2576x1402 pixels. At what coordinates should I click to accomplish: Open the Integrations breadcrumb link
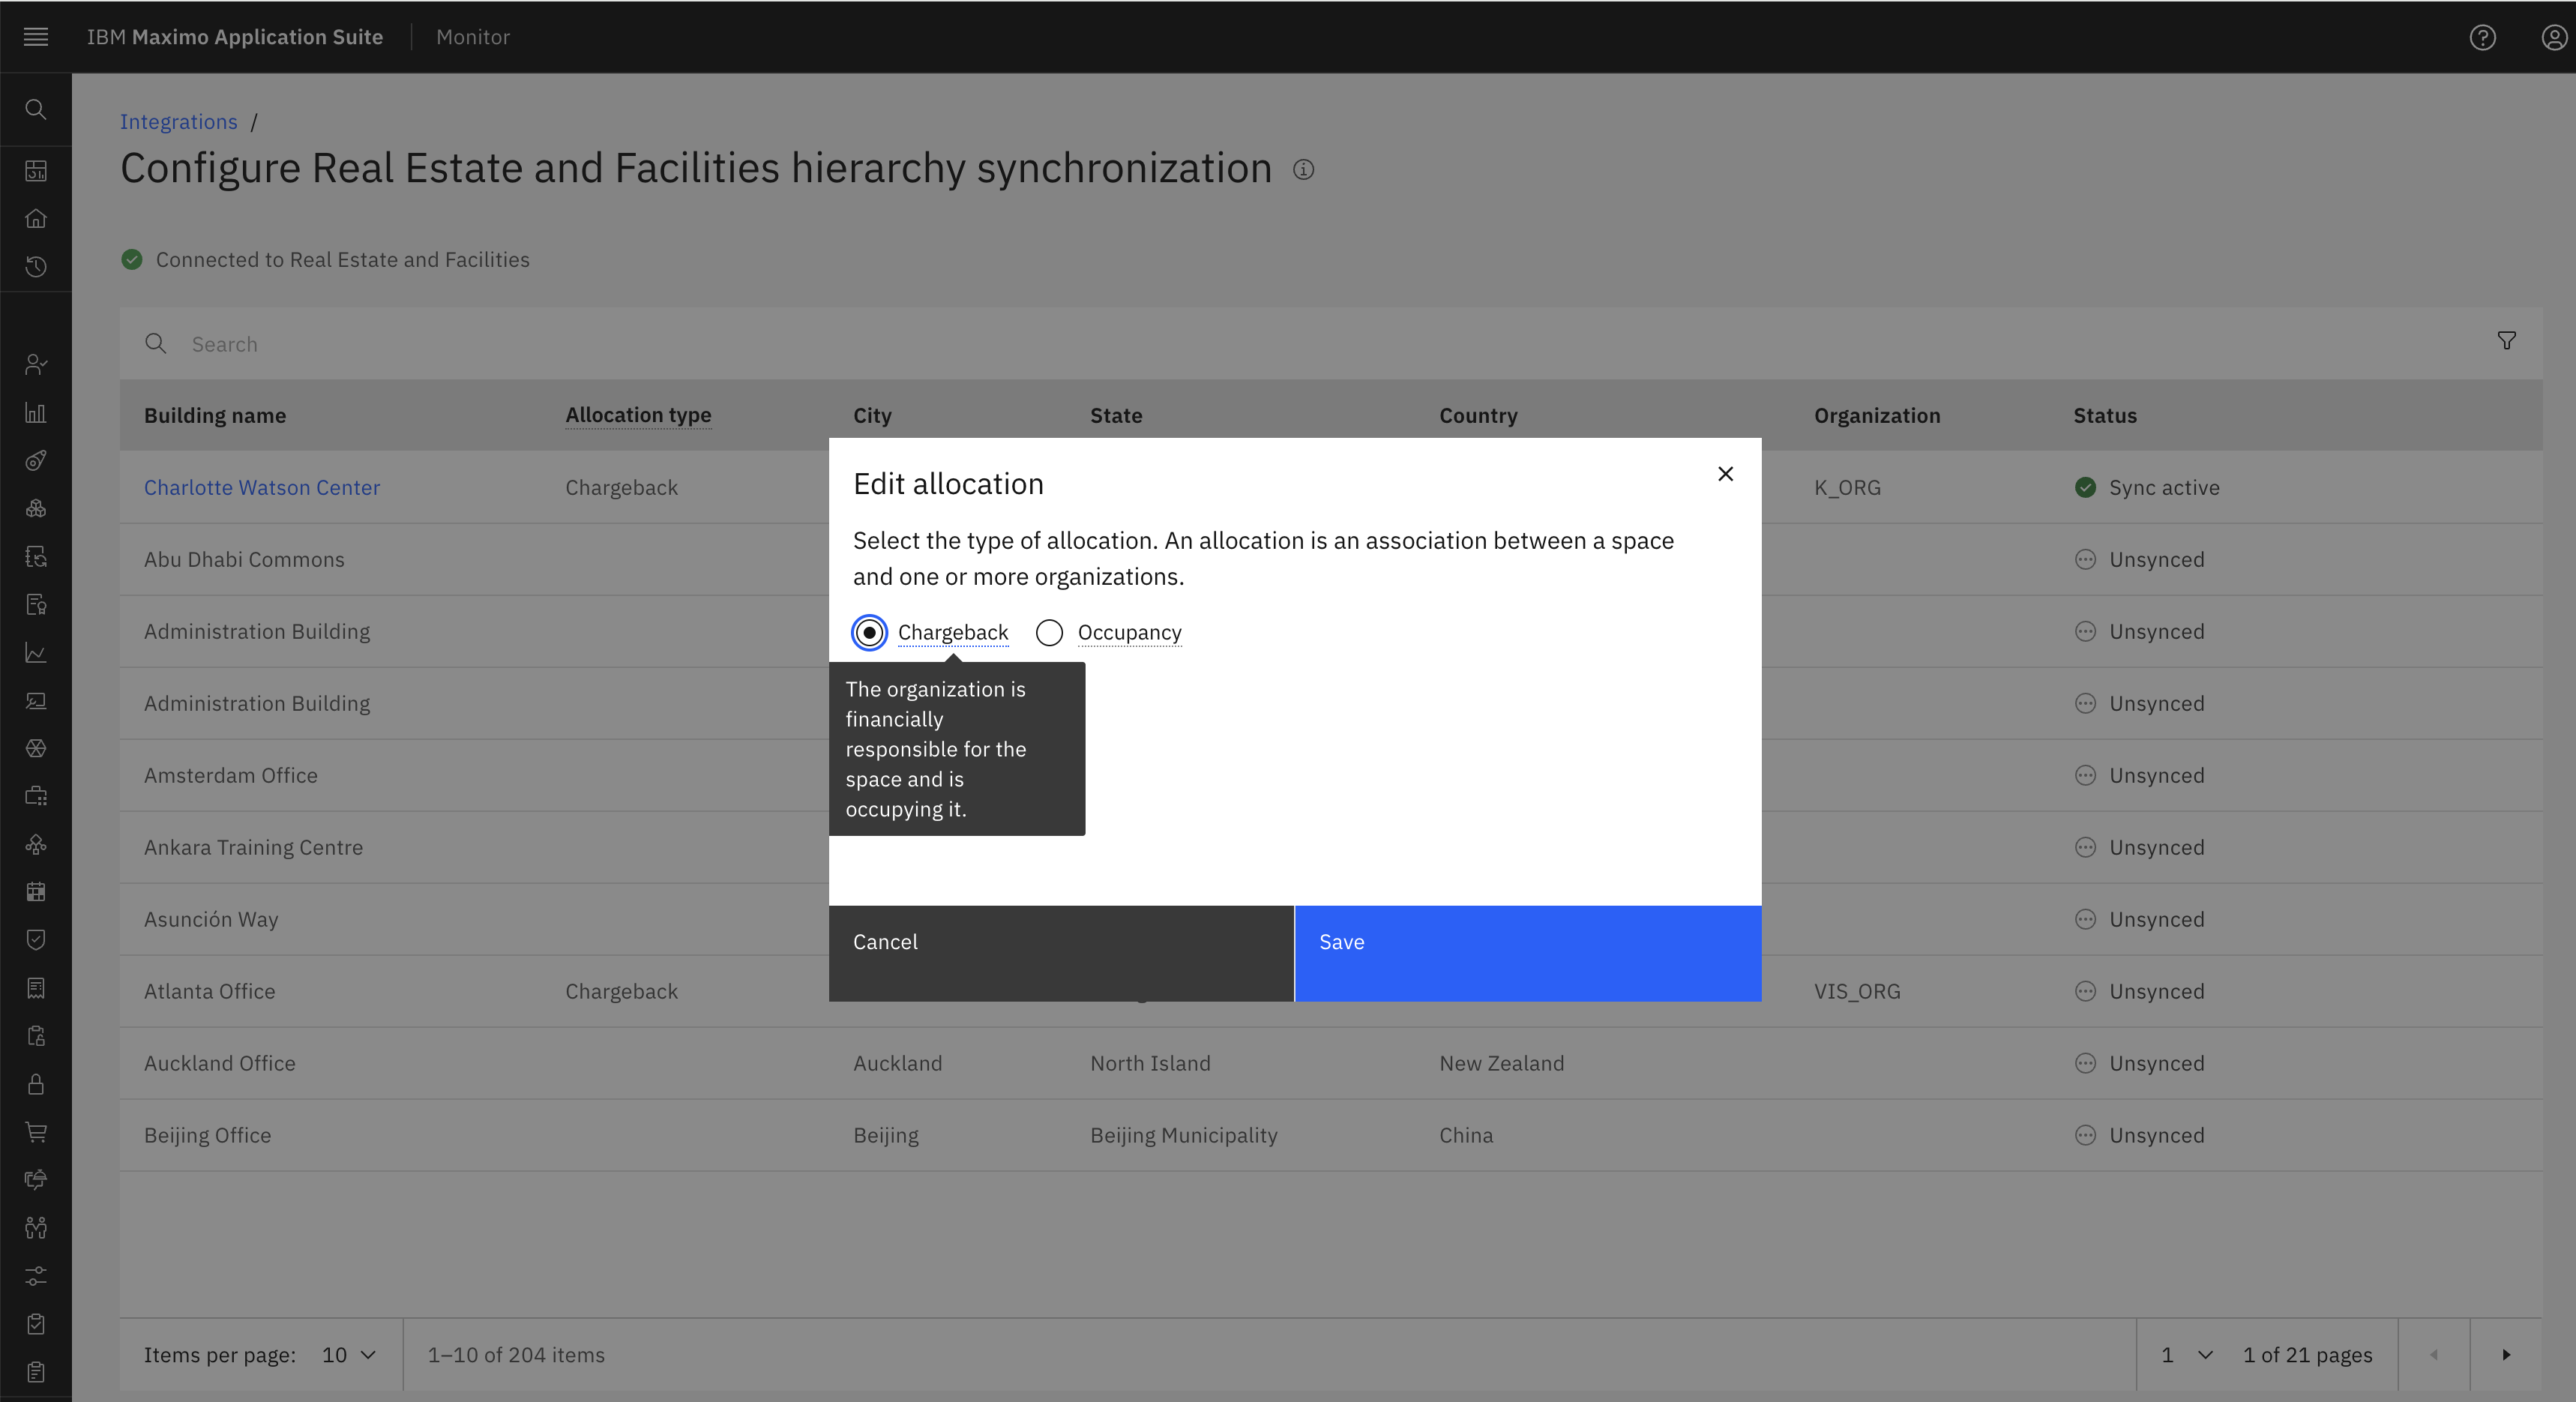tap(179, 122)
